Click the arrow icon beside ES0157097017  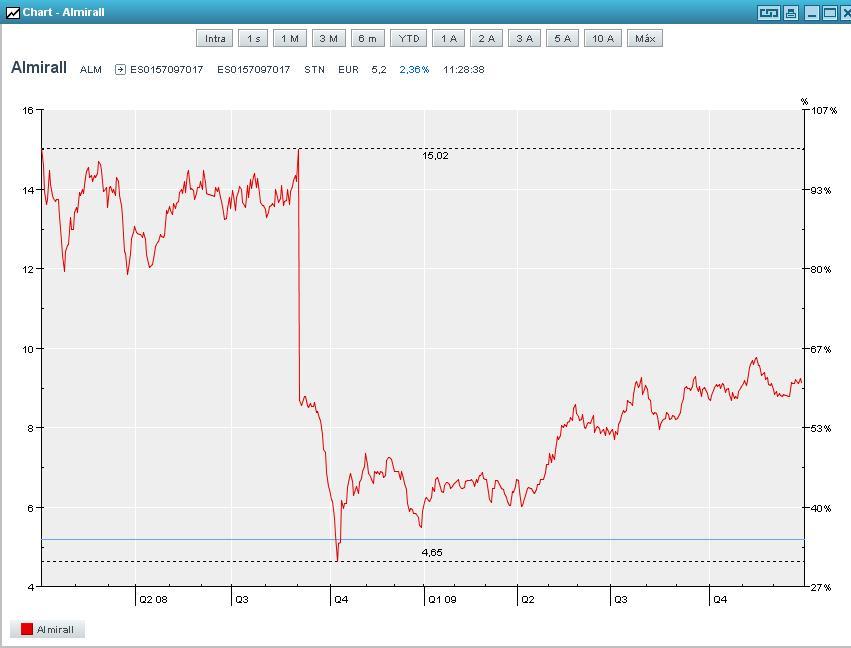120,69
